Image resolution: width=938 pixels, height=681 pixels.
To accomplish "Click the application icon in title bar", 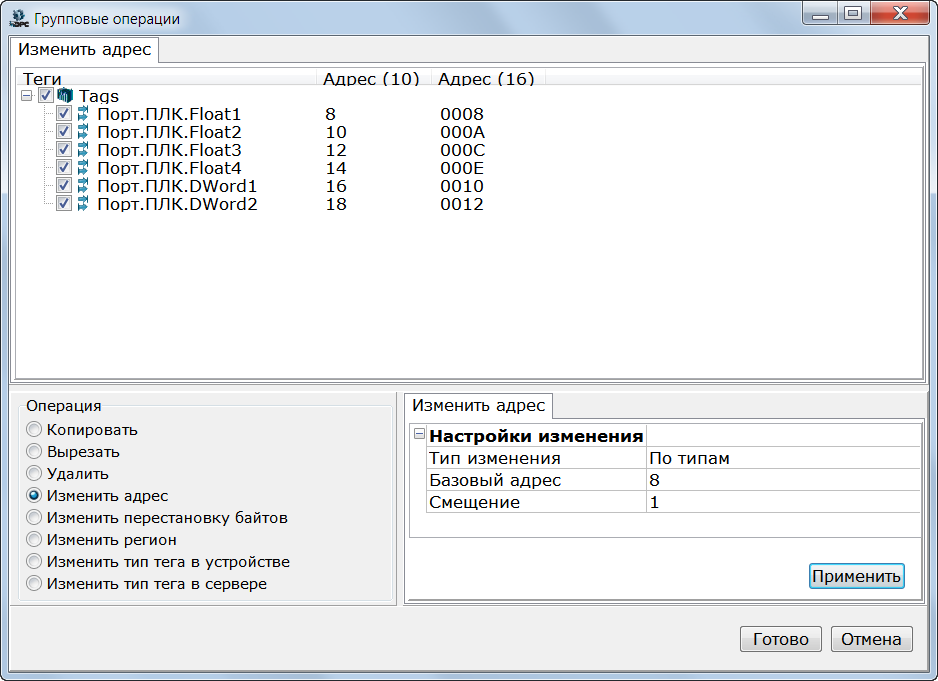I will coord(18,19).
